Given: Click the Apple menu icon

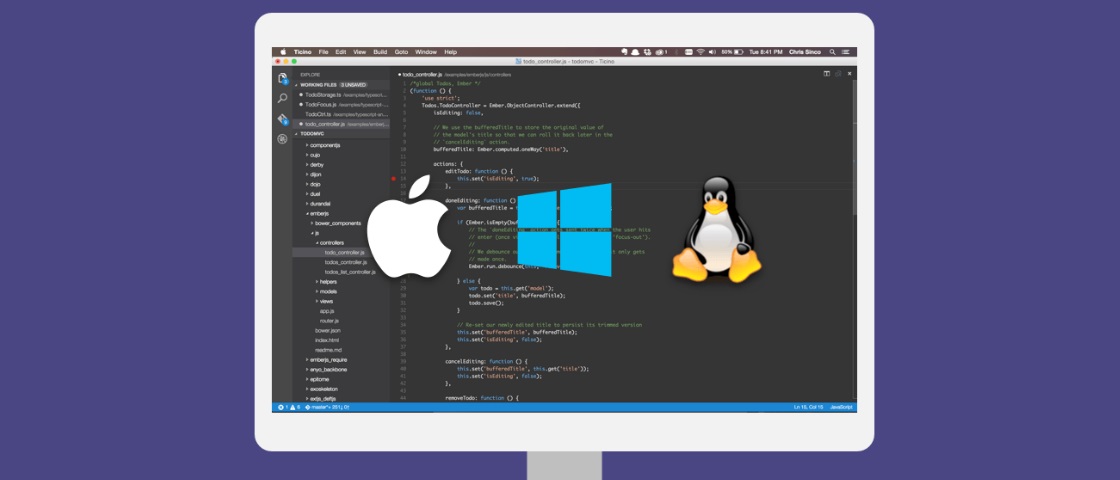Looking at the screenshot, I should click(x=283, y=52).
